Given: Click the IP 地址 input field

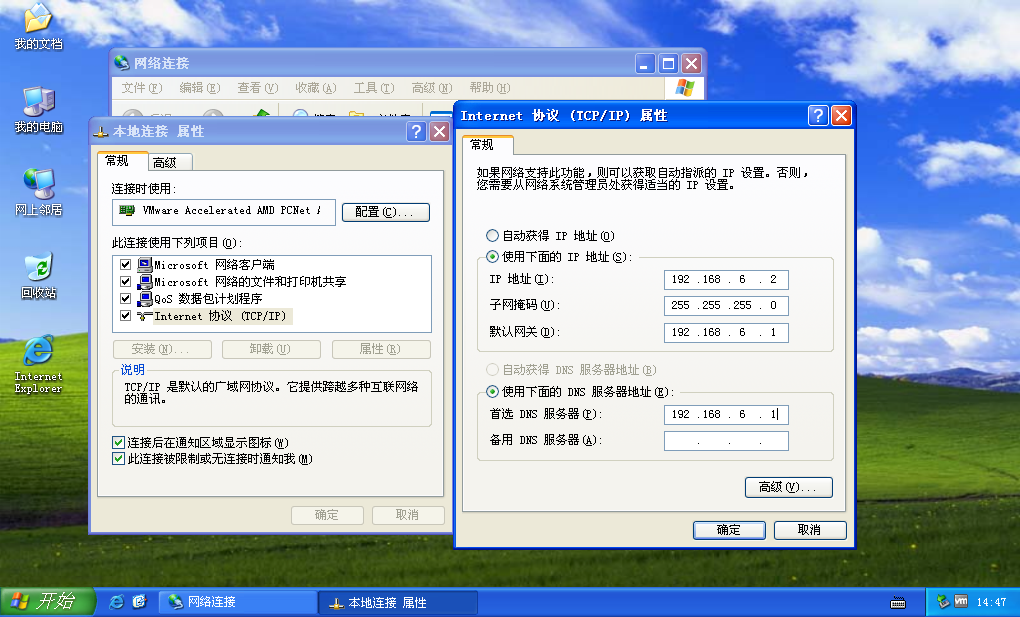Looking at the screenshot, I should pyautogui.click(x=726, y=279).
